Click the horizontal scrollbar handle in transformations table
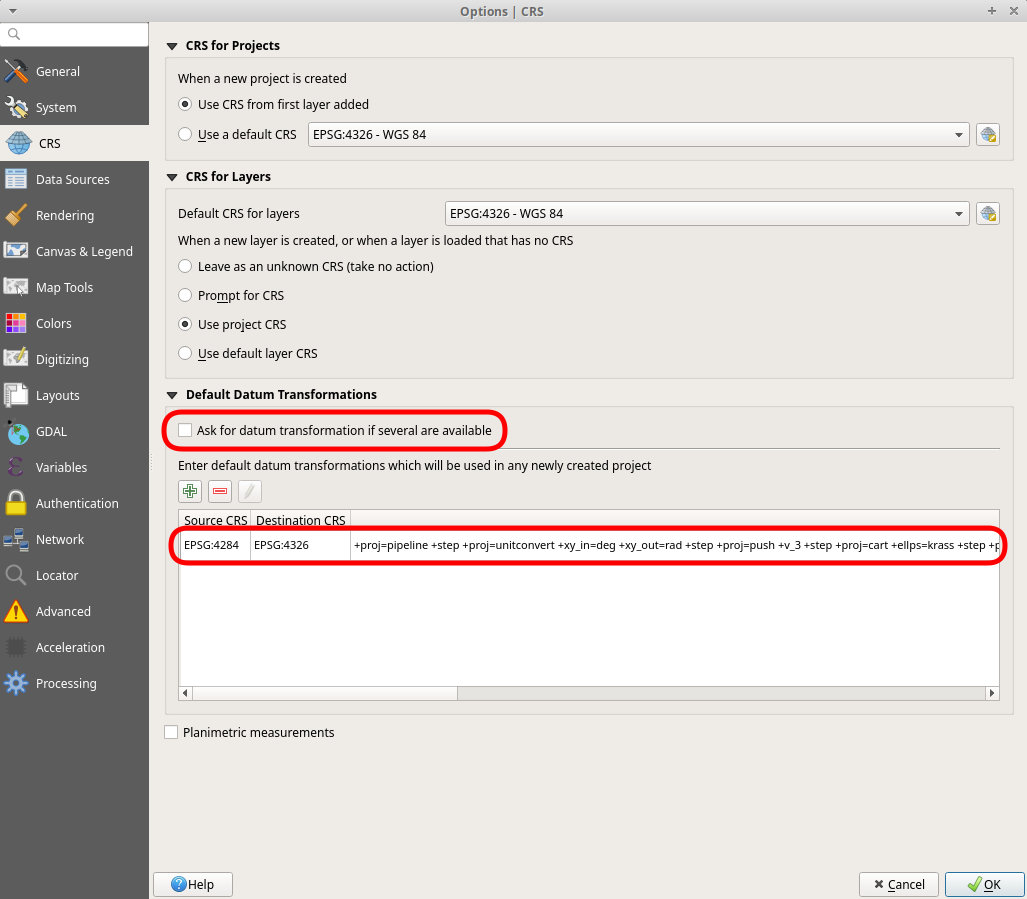This screenshot has height=899, width=1027. coord(325,693)
